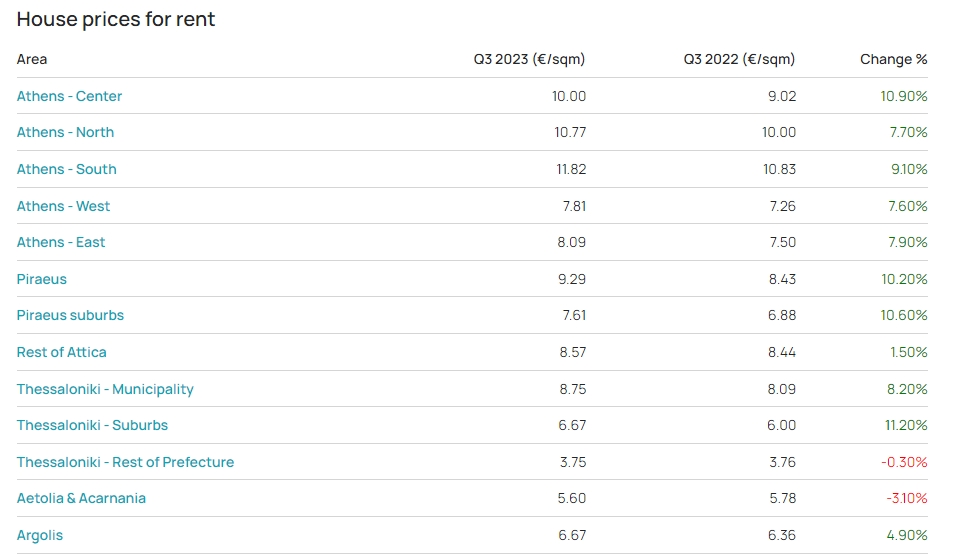
Task: Select Q3 2022 price 6.36 for Argolis
Action: (x=782, y=535)
